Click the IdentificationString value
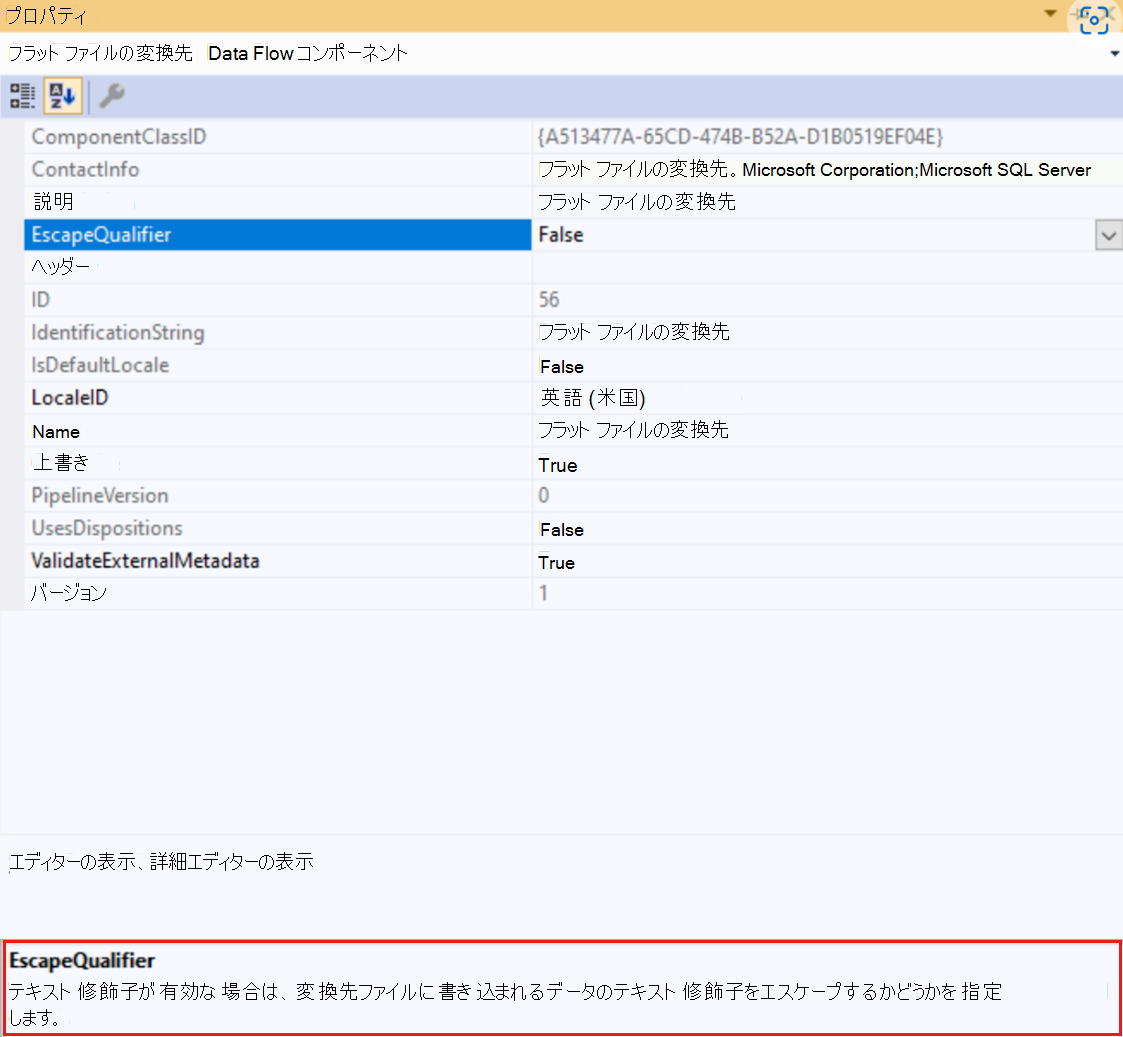 634,332
